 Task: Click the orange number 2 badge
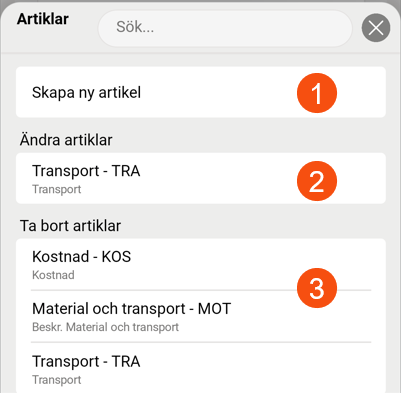317,181
